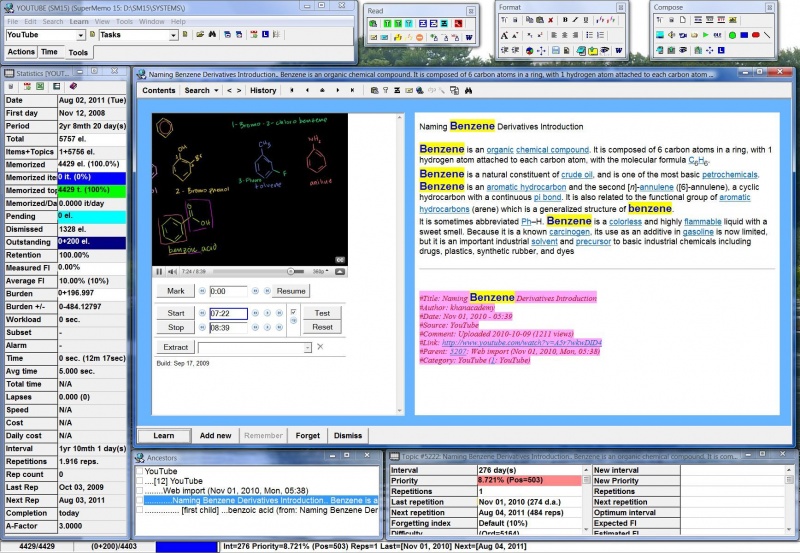
Task: Check the highlighted Naming Benzene row checkbox
Action: point(139,500)
